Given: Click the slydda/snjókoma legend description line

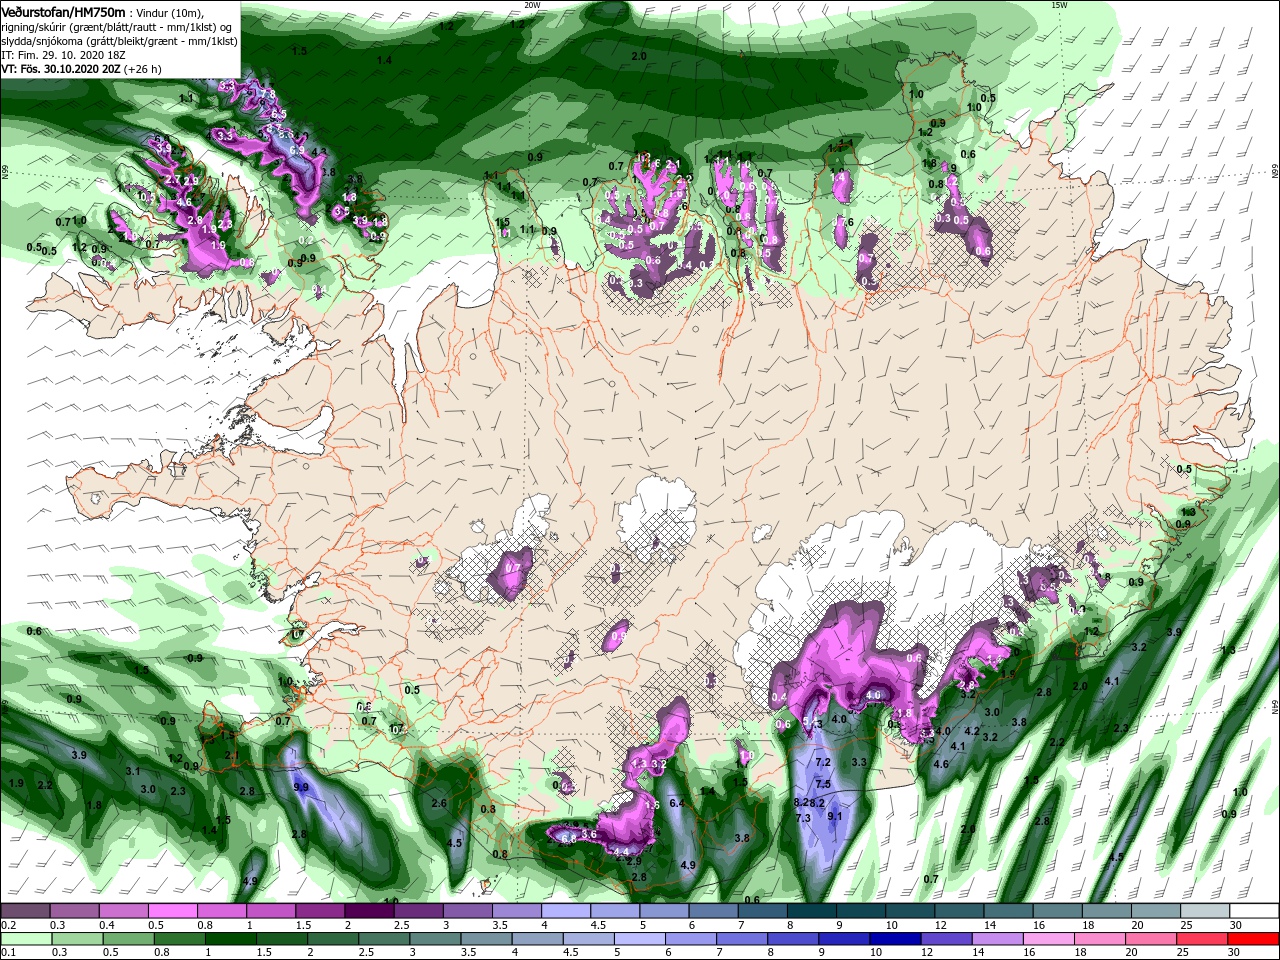Looking at the screenshot, I should pyautogui.click(x=119, y=41).
